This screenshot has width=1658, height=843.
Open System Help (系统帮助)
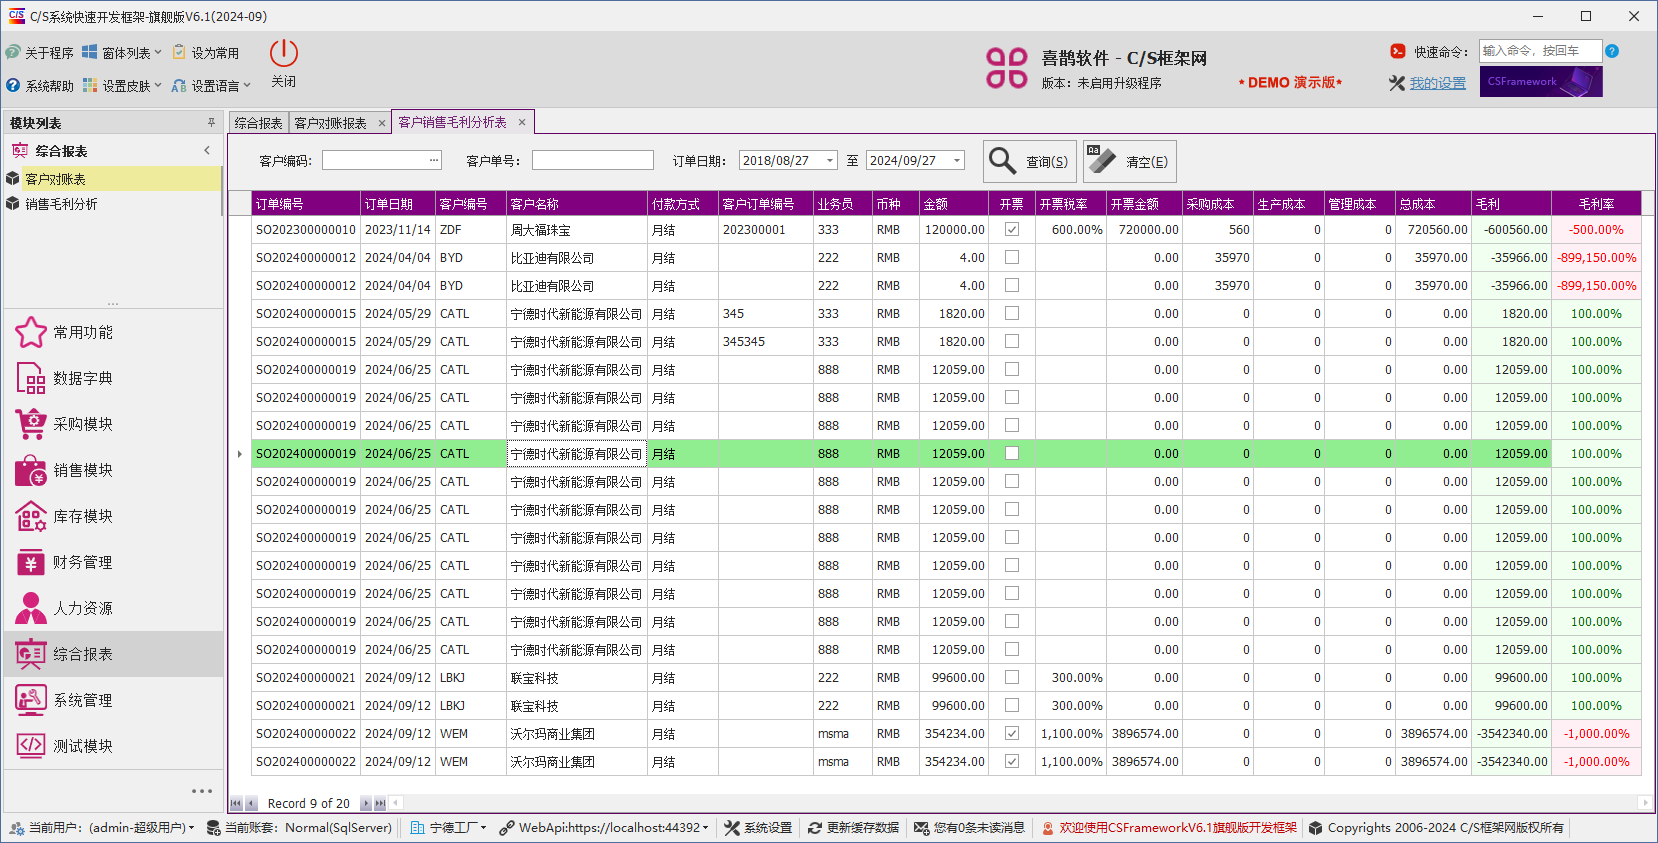coord(40,86)
